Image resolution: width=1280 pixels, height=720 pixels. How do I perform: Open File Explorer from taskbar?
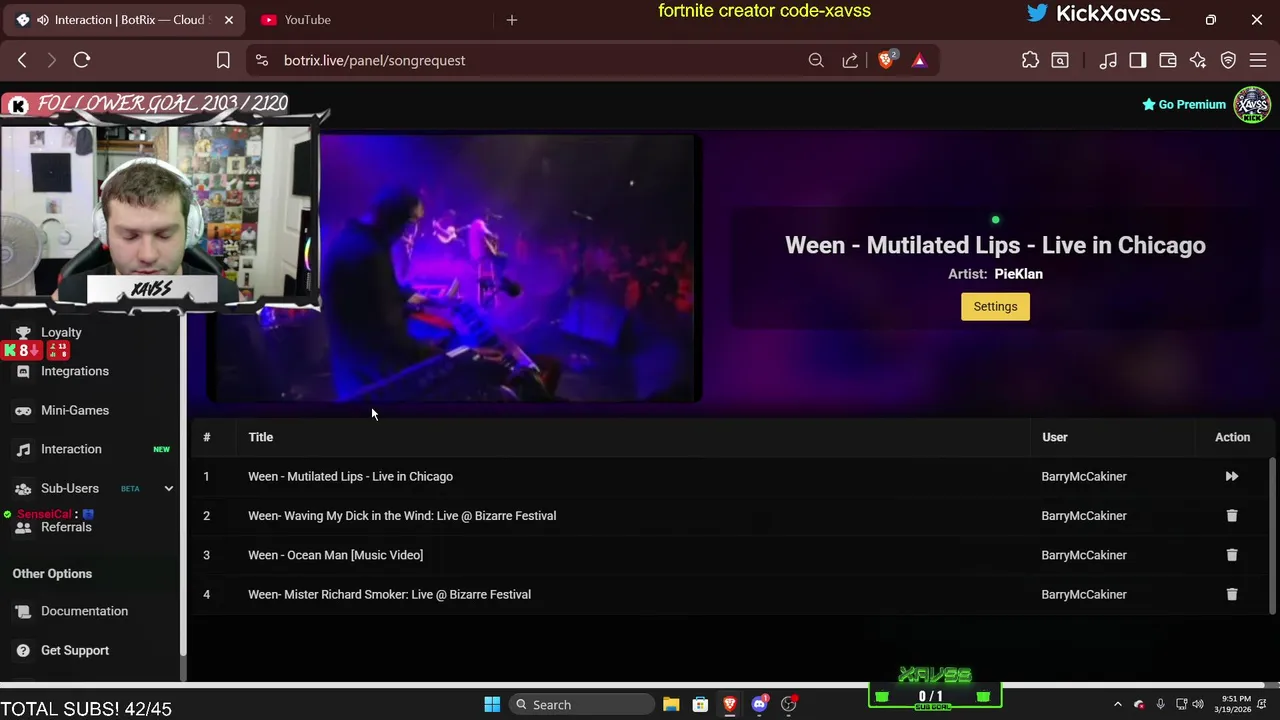[671, 705]
